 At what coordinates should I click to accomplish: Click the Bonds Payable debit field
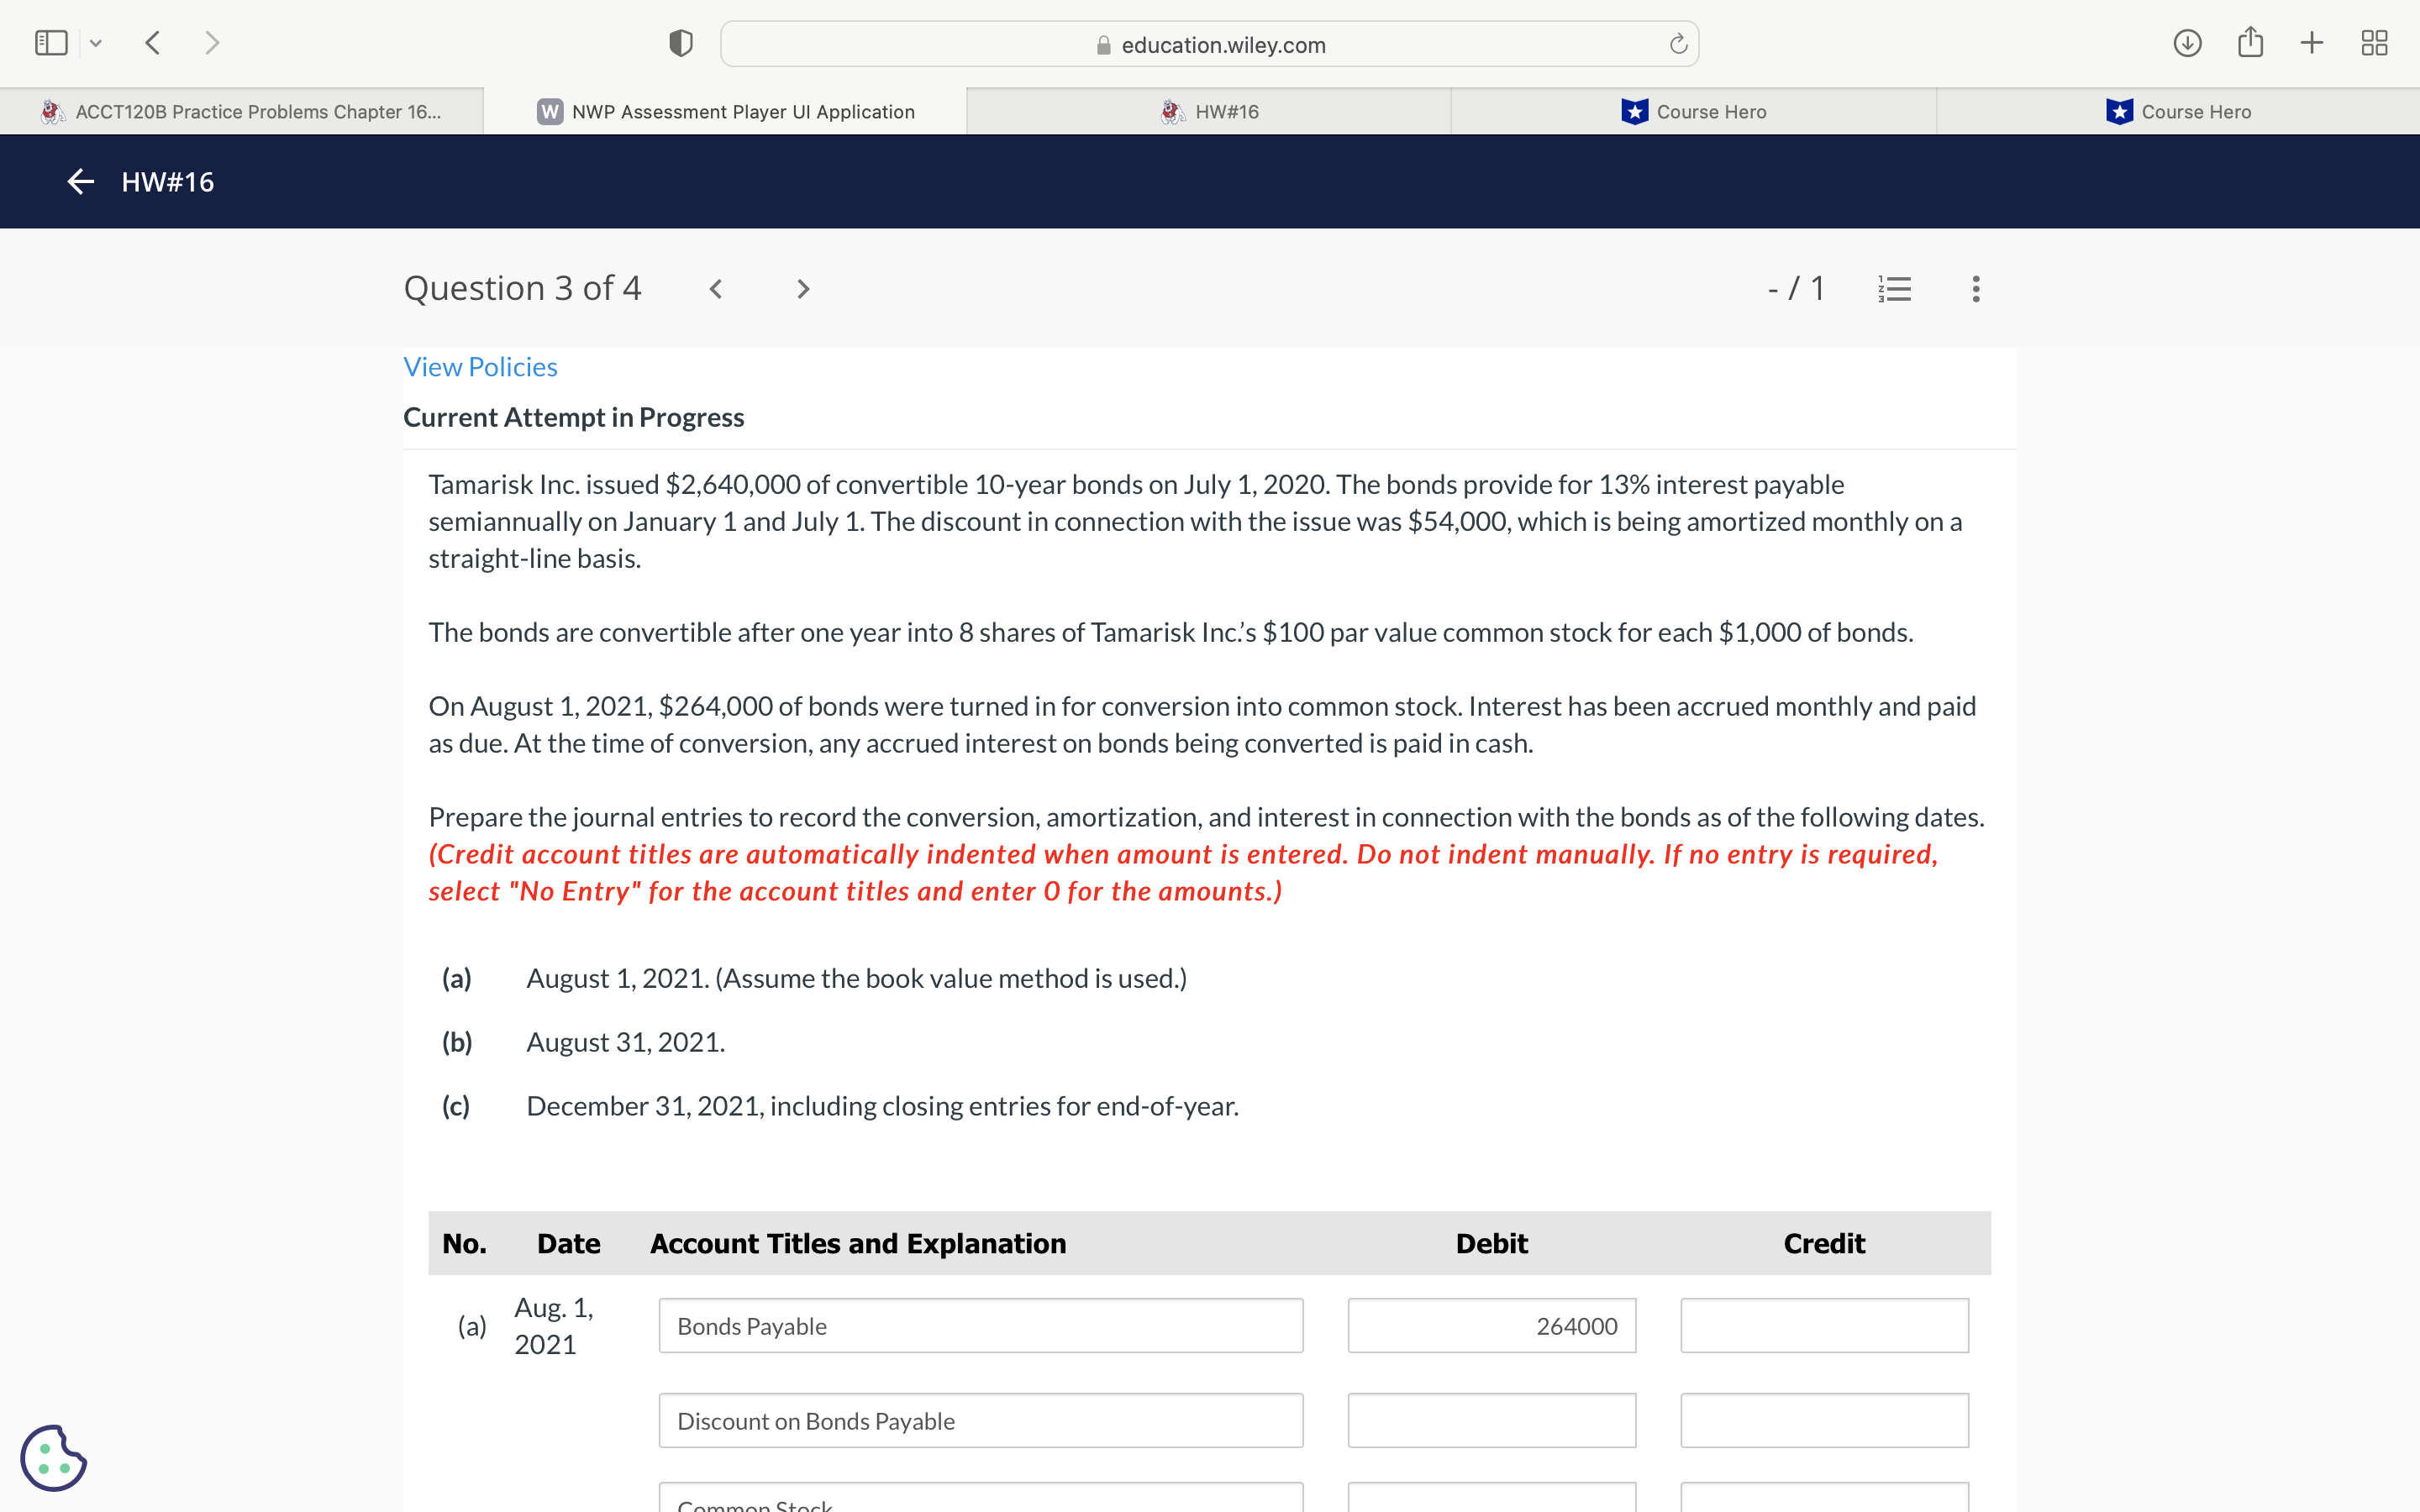1491,1325
